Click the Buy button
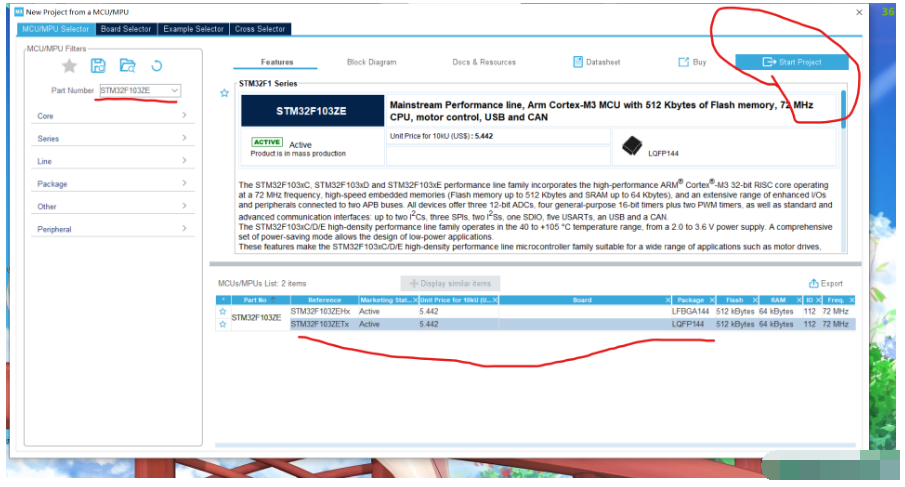905x487 pixels. 692,62
